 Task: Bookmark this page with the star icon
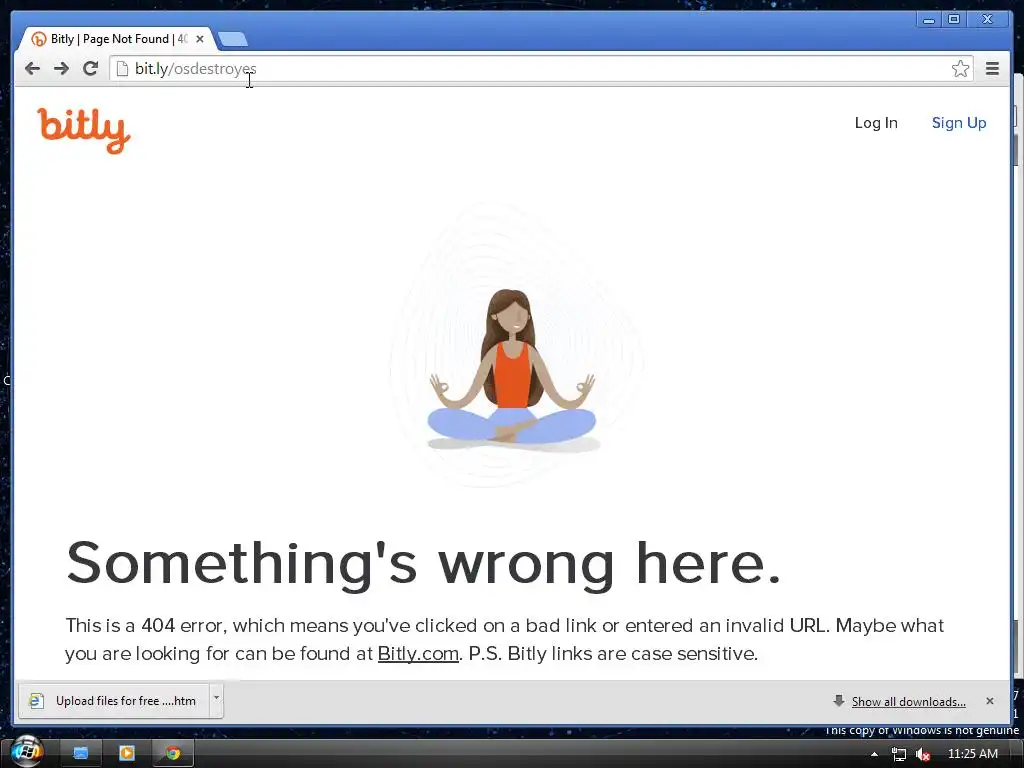[960, 69]
